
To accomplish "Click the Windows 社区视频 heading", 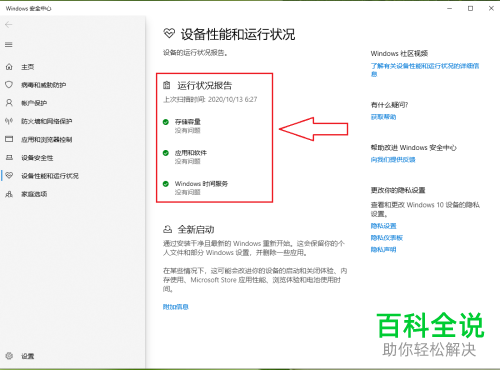I will [x=399, y=53].
